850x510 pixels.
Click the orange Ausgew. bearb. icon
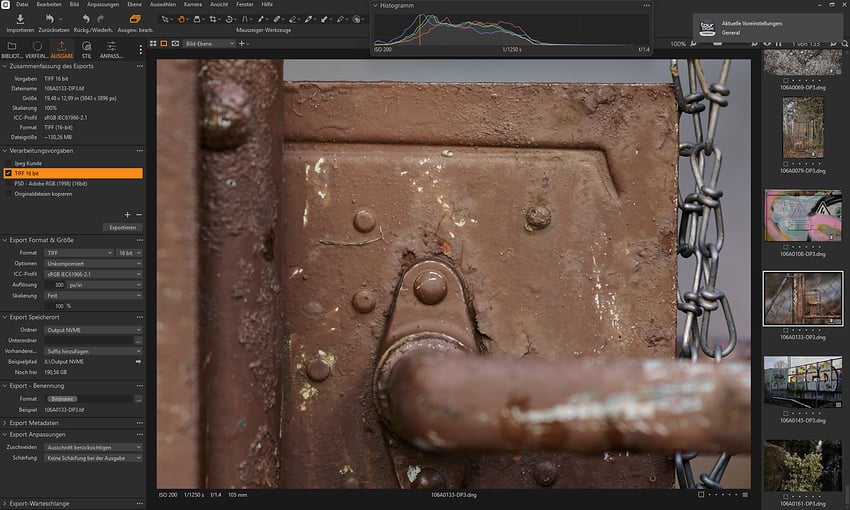[x=134, y=19]
